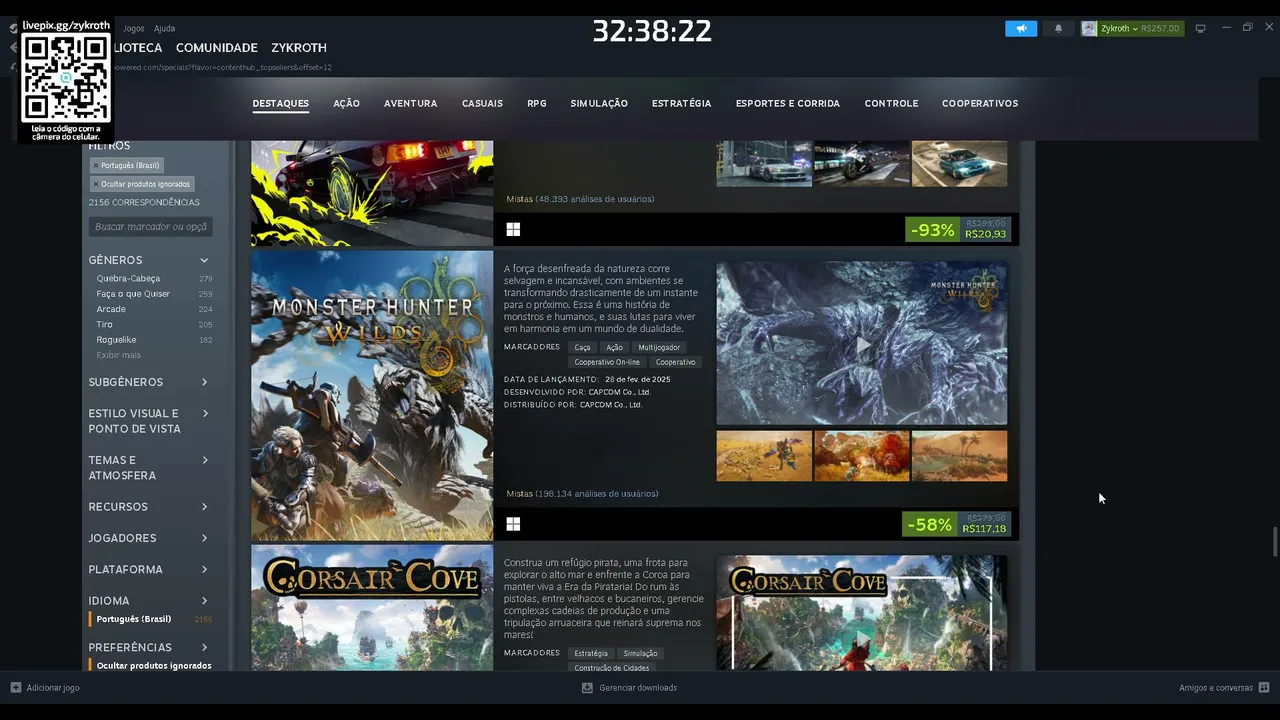This screenshot has height=720, width=1280.
Task: View the blue car screenshot thumbnail
Action: pyautogui.click(x=960, y=163)
